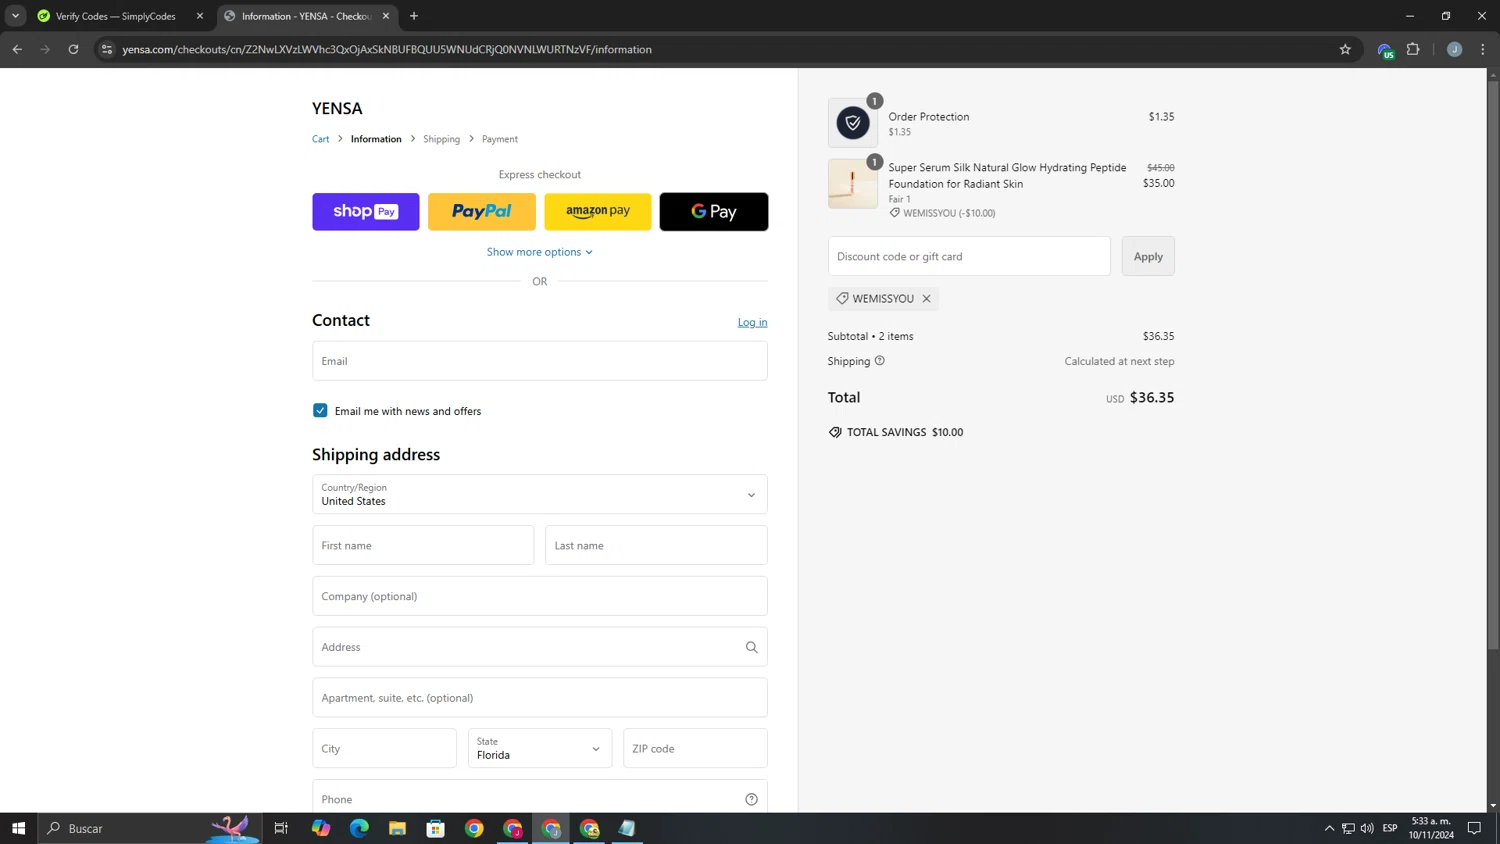This screenshot has width=1500, height=844.
Task: Click the browser forward arrow
Action: click(45, 49)
